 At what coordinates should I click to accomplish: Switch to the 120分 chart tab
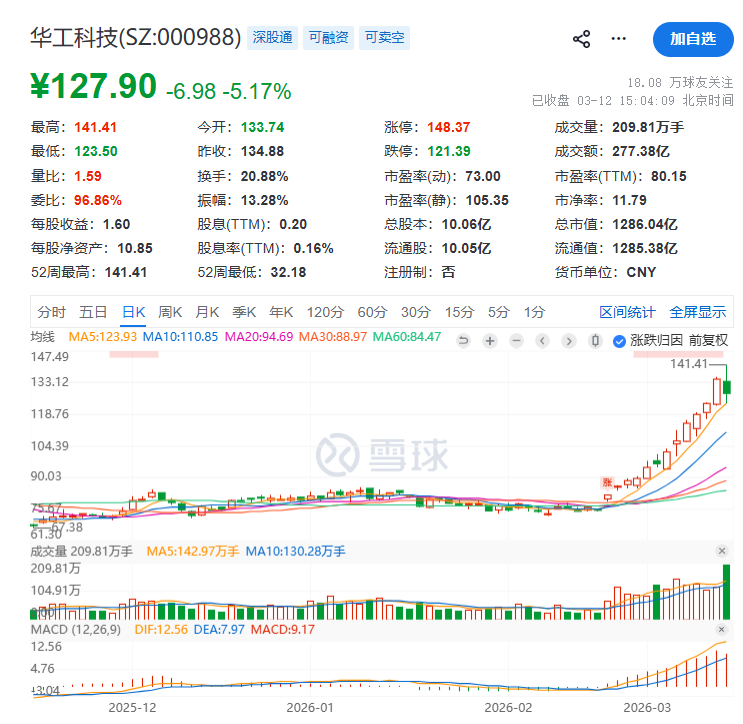coord(325,312)
